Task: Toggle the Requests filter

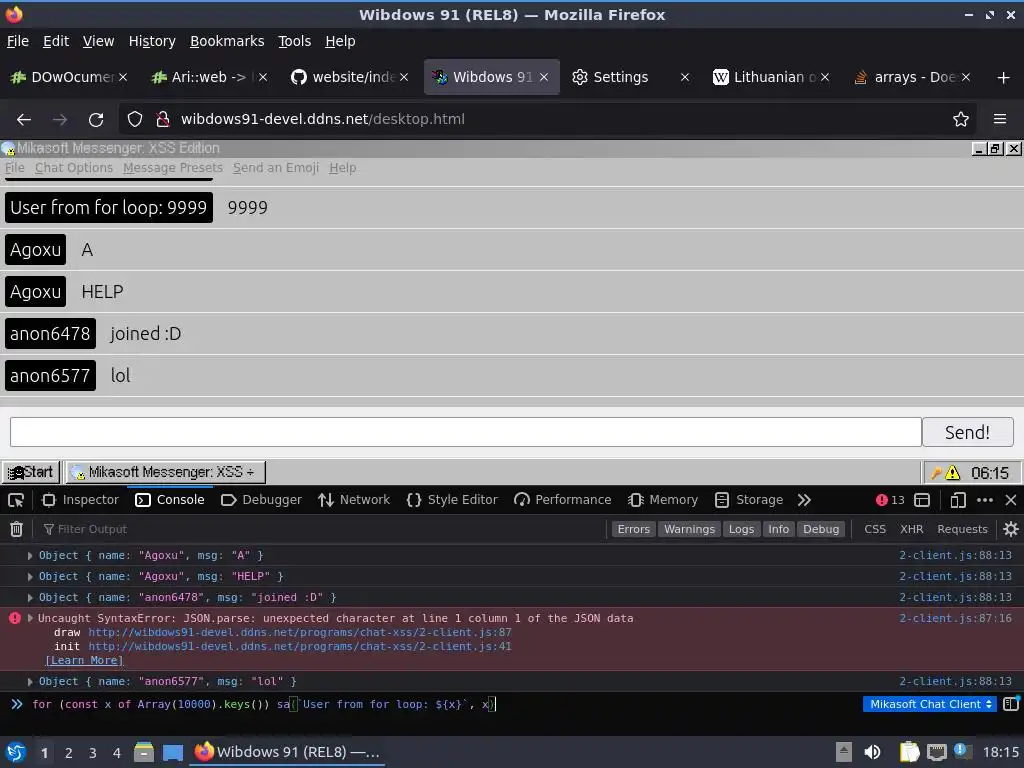Action: tap(962, 529)
